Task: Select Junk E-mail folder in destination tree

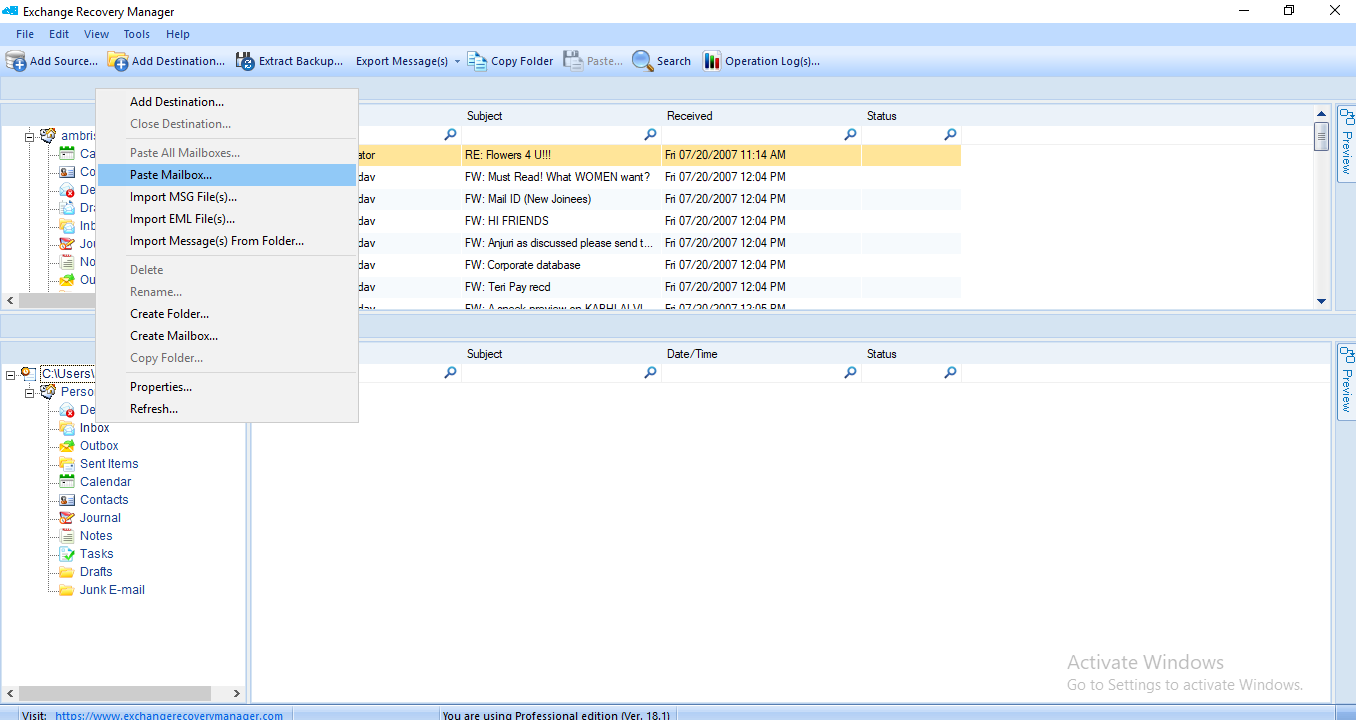Action: 112,590
